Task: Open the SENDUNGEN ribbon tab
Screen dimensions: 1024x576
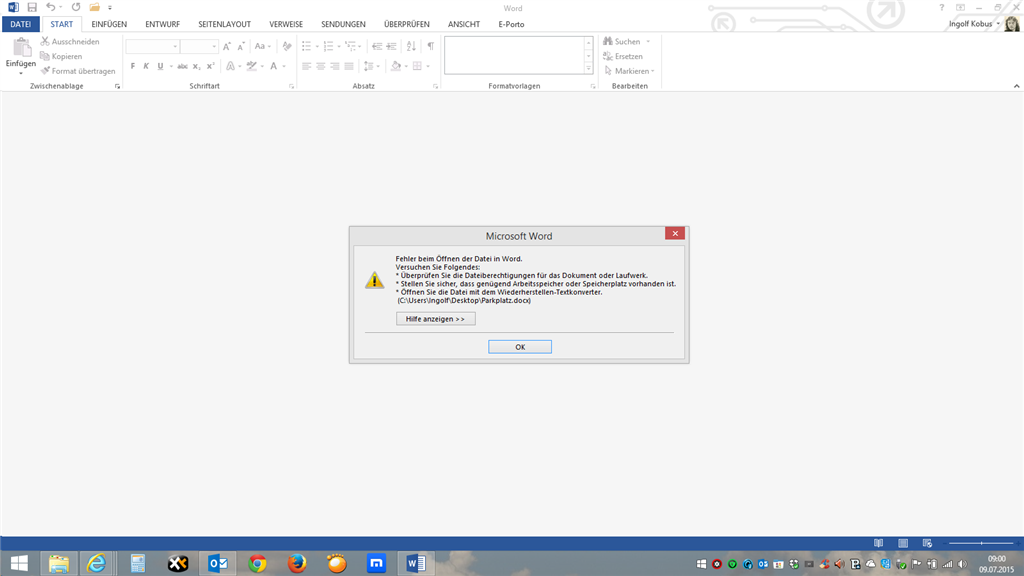Action: point(344,24)
